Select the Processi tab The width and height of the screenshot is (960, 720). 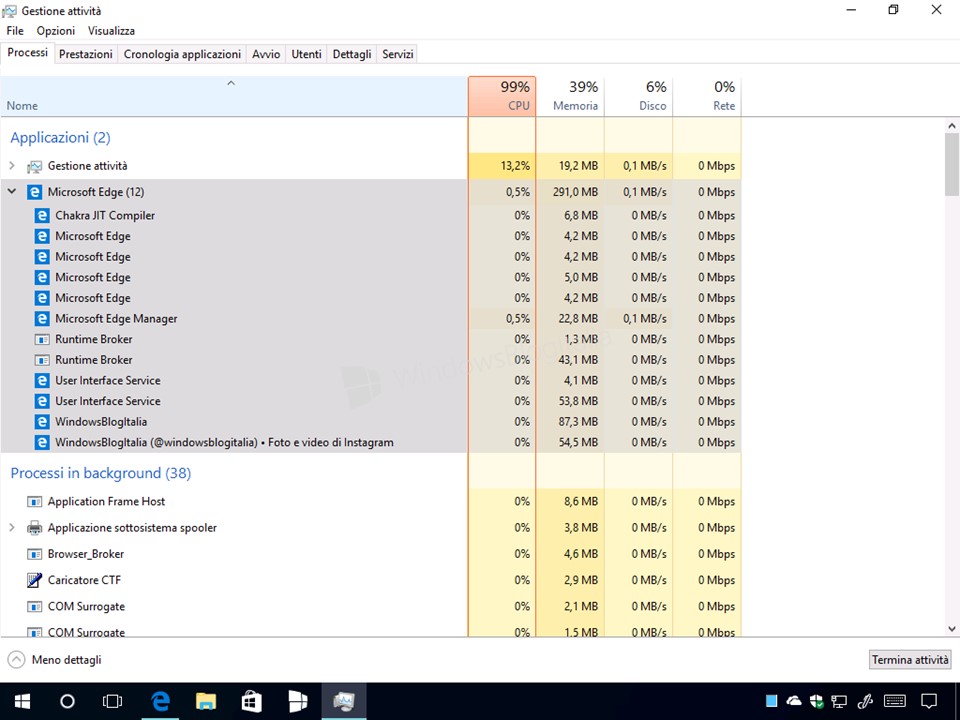point(28,53)
